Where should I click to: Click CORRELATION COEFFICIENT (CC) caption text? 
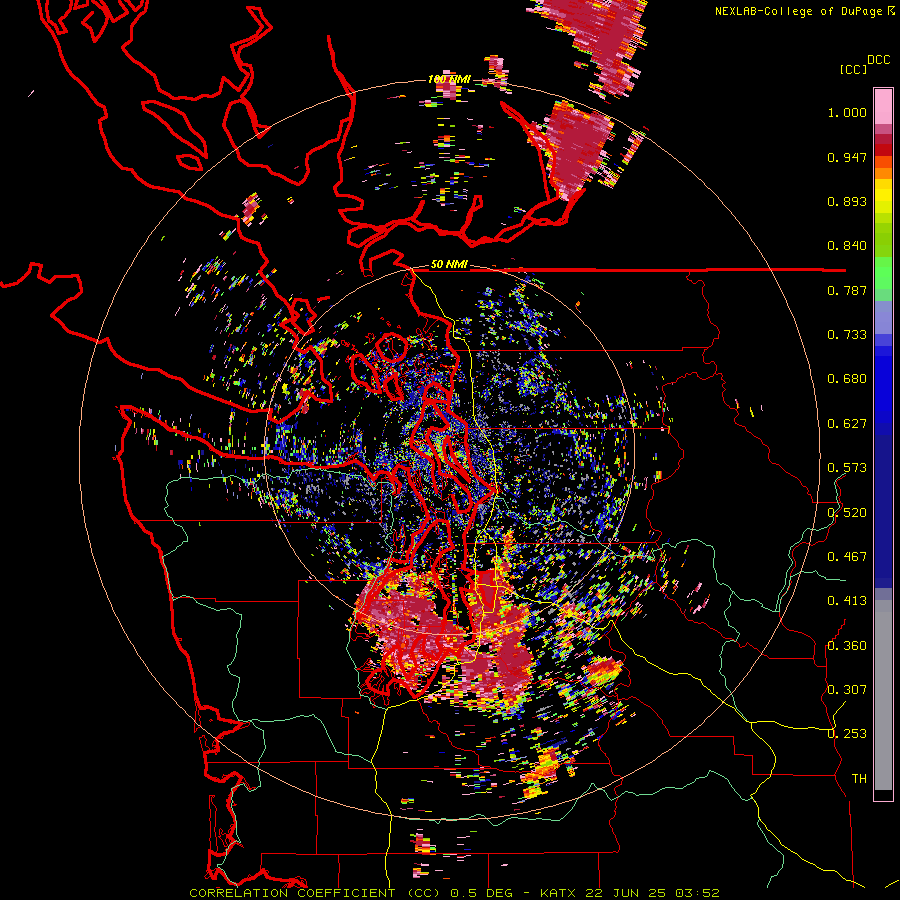[313, 893]
